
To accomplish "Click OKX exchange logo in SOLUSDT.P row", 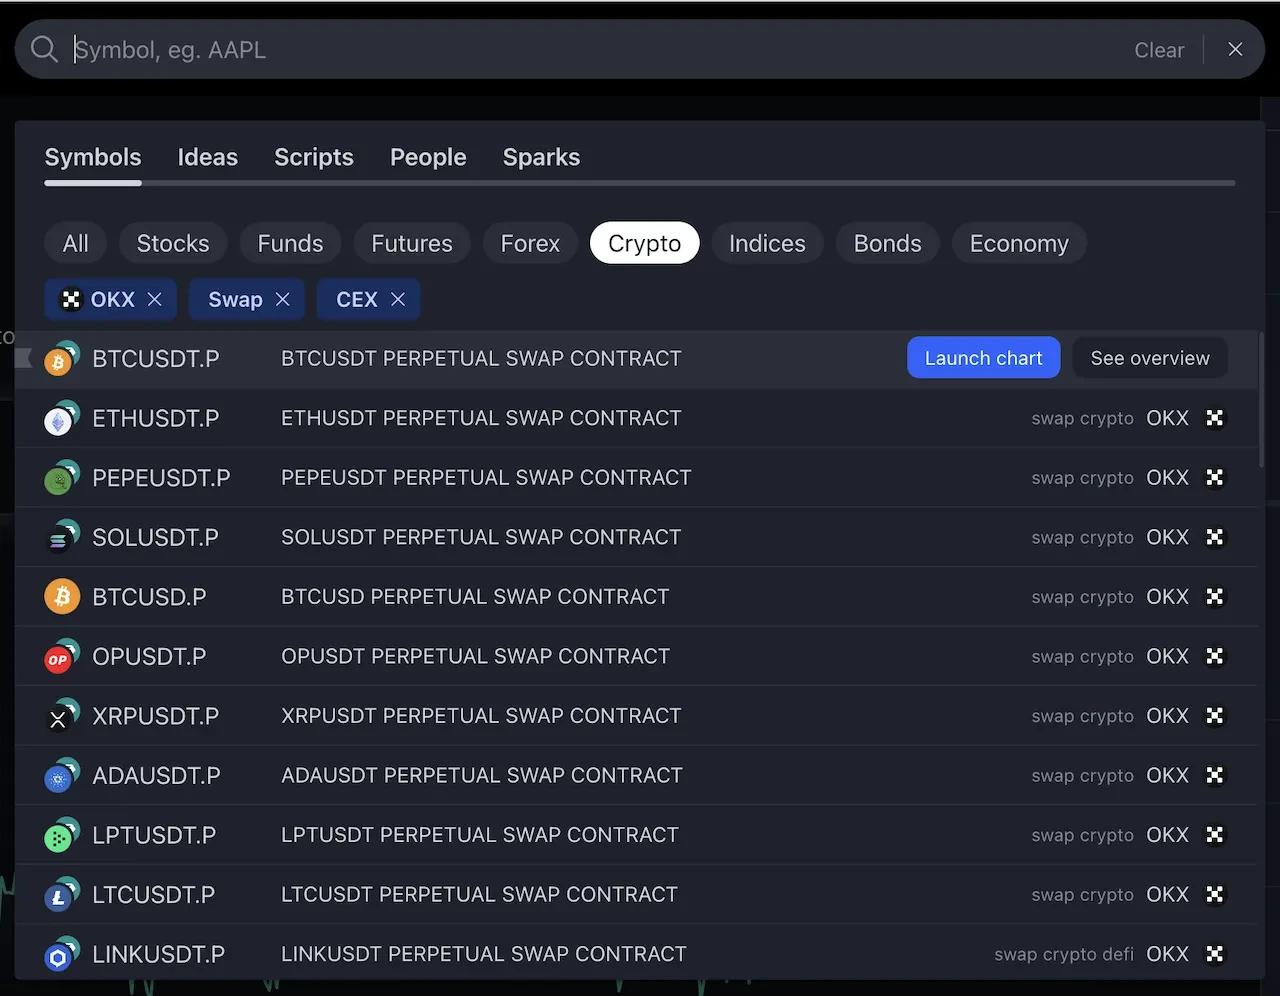I will click(x=1214, y=537).
